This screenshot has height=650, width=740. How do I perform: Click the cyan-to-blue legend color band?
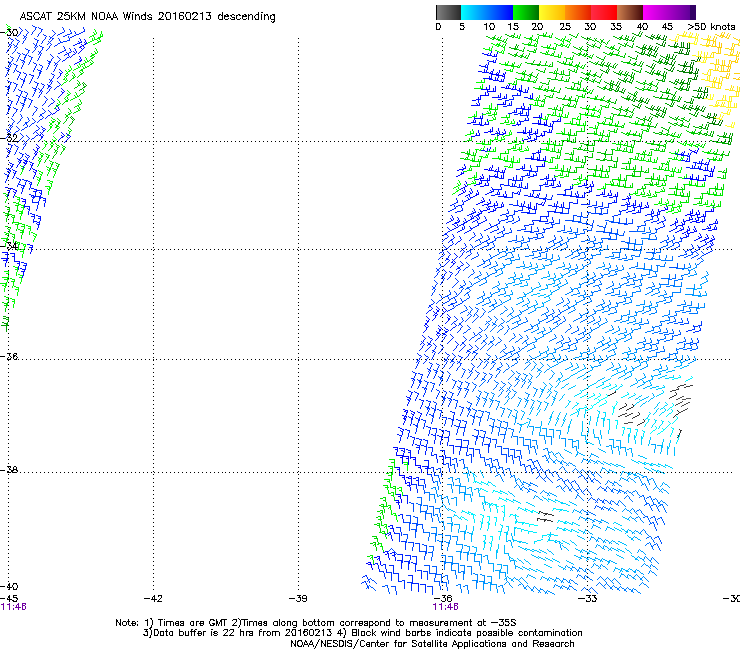point(487,12)
